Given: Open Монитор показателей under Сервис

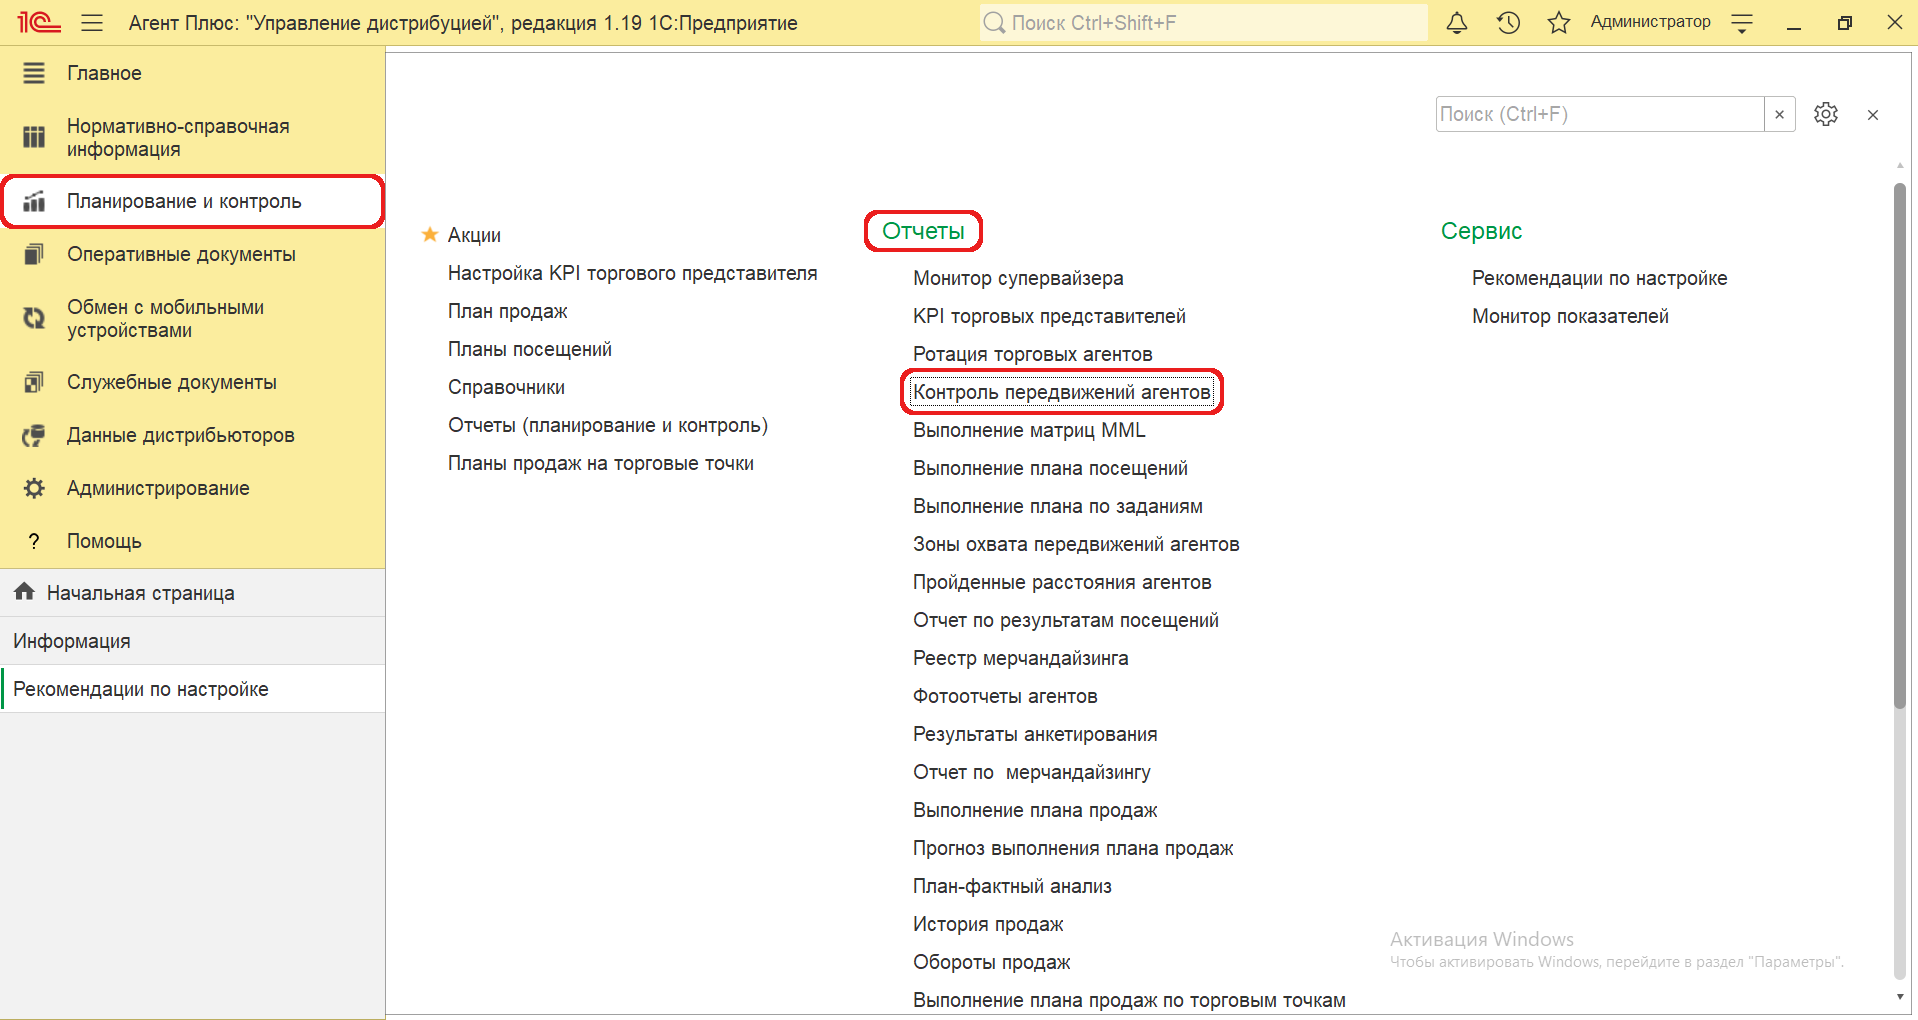Looking at the screenshot, I should [x=1570, y=316].
